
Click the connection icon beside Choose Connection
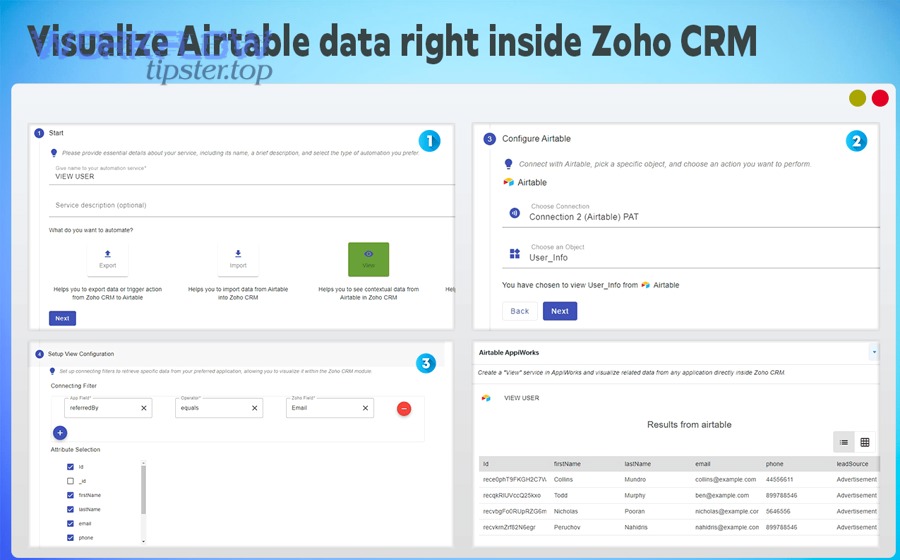[x=515, y=213]
